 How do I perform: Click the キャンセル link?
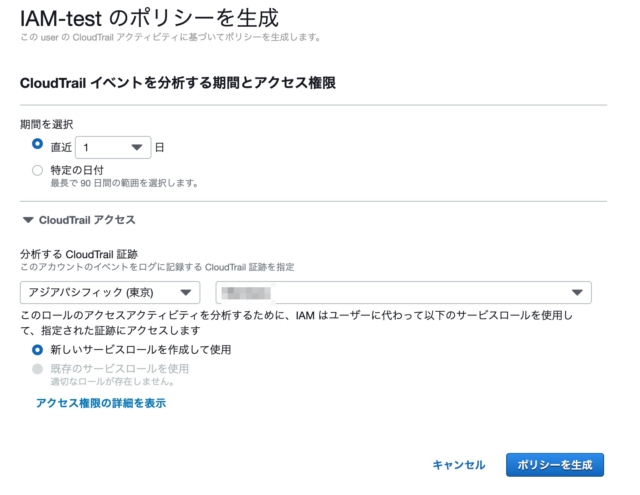coord(459,465)
